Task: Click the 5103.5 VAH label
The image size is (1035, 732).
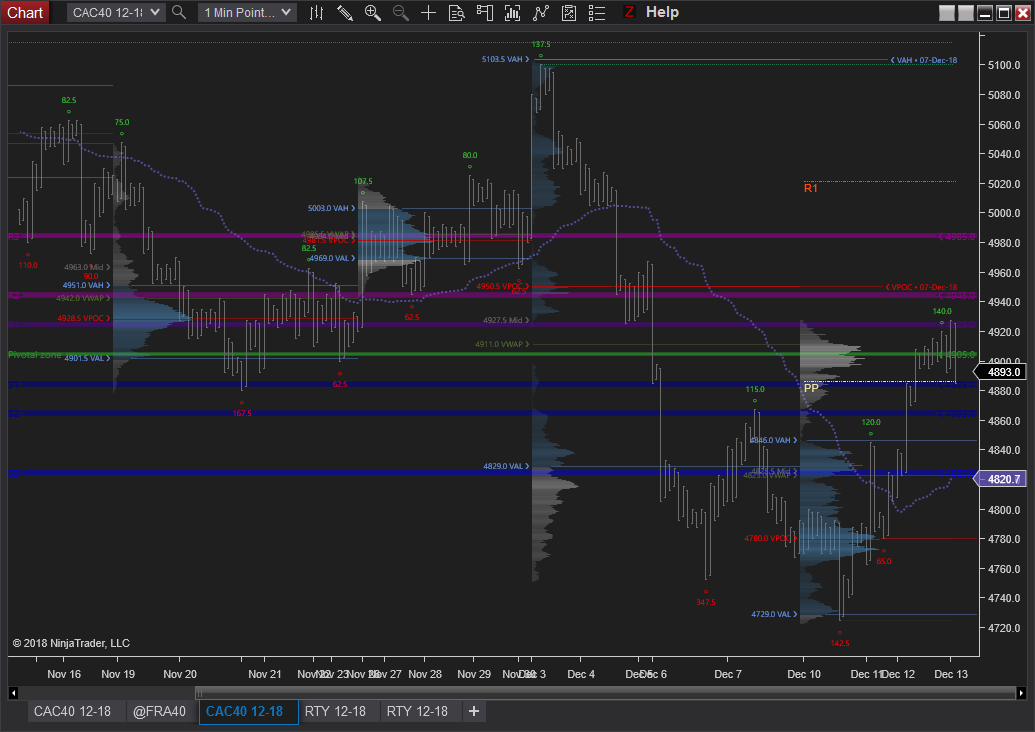Action: click(505, 59)
